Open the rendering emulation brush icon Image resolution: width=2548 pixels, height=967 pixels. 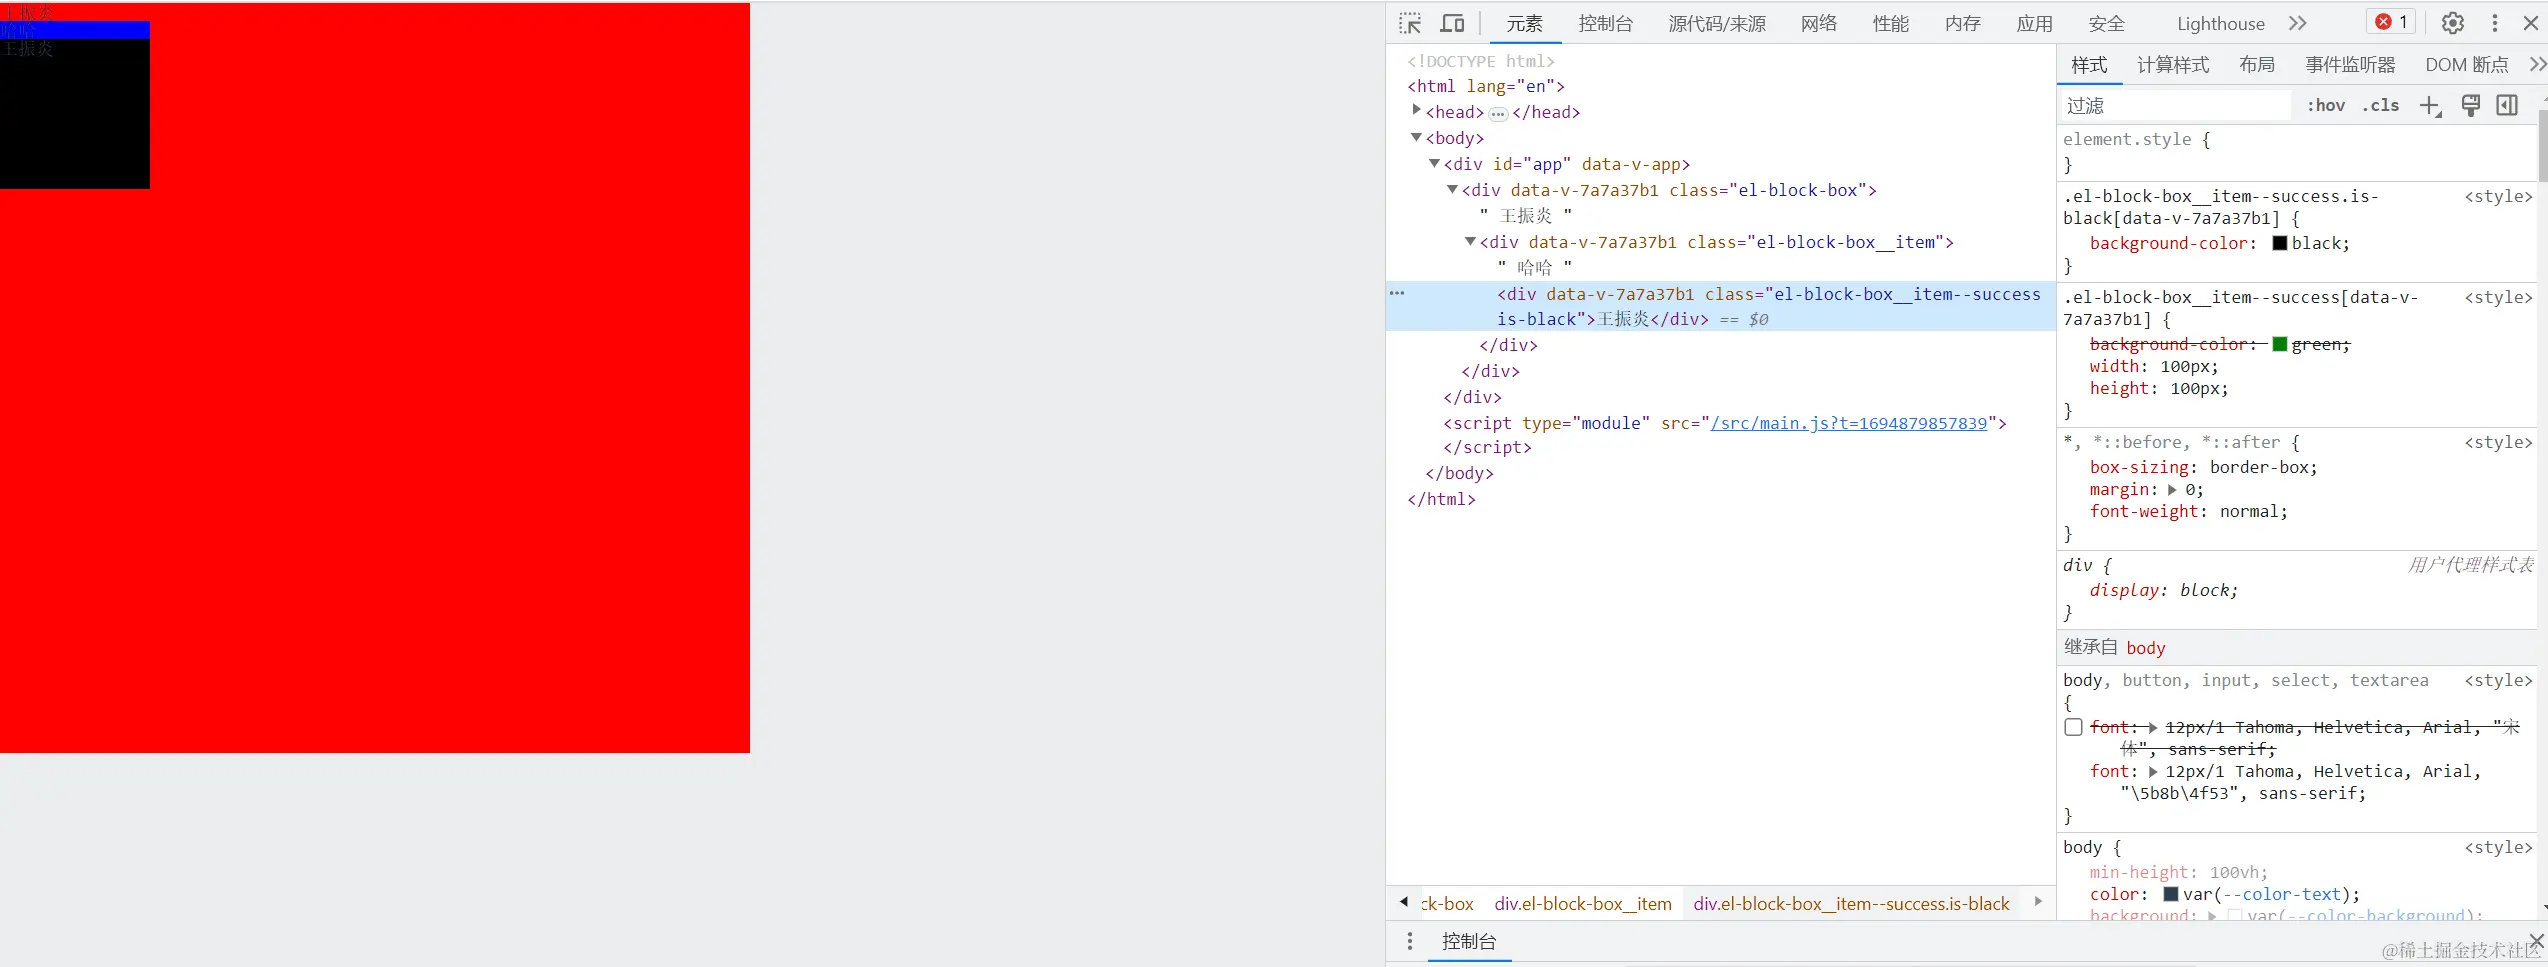coord(2470,105)
